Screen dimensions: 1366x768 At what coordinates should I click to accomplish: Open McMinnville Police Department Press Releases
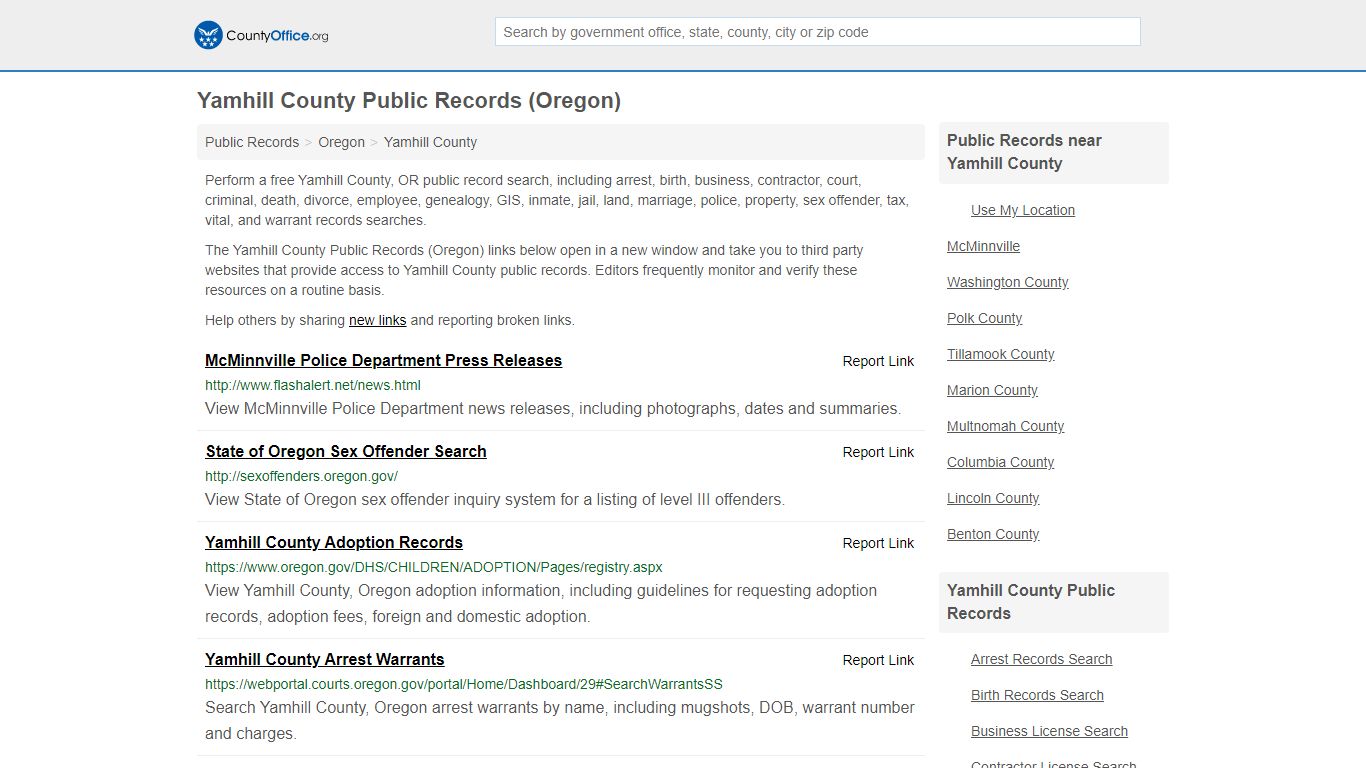pyautogui.click(x=383, y=360)
